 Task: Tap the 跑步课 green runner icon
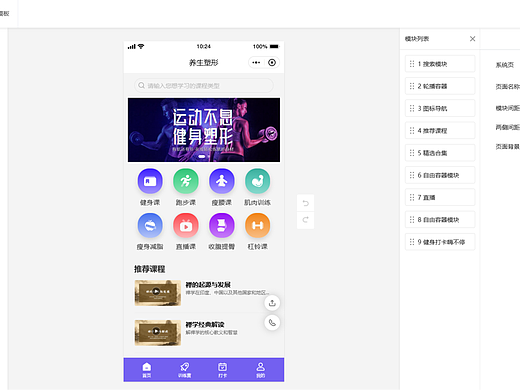coord(186,181)
